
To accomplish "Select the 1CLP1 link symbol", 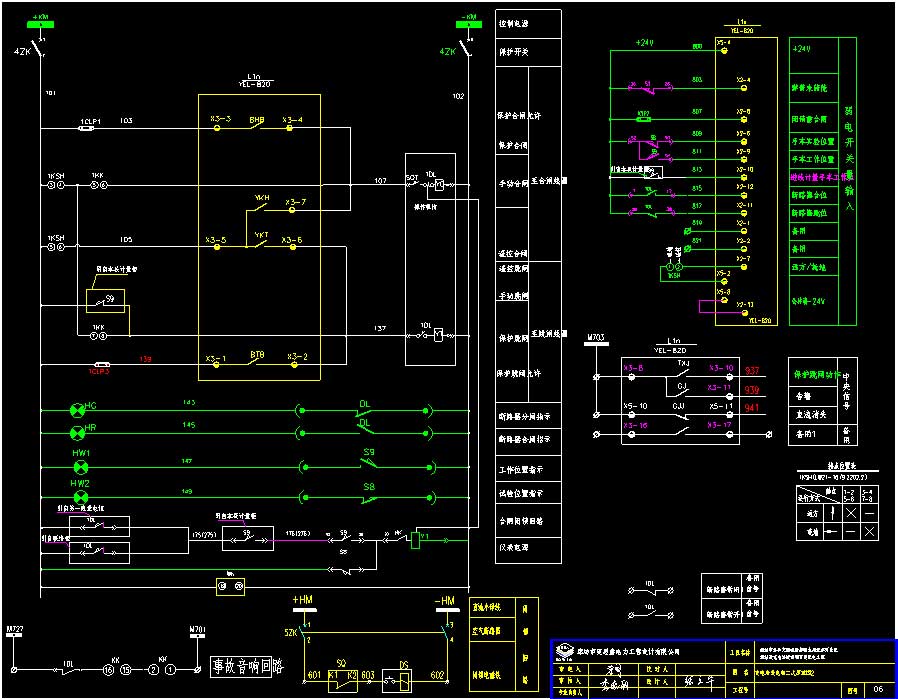I will pyautogui.click(x=90, y=127).
